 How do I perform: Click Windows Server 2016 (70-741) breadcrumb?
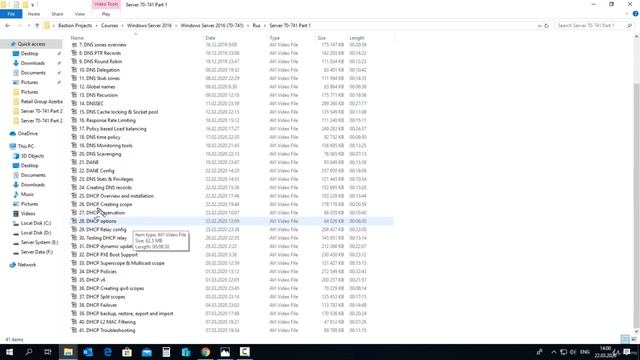coord(212,25)
